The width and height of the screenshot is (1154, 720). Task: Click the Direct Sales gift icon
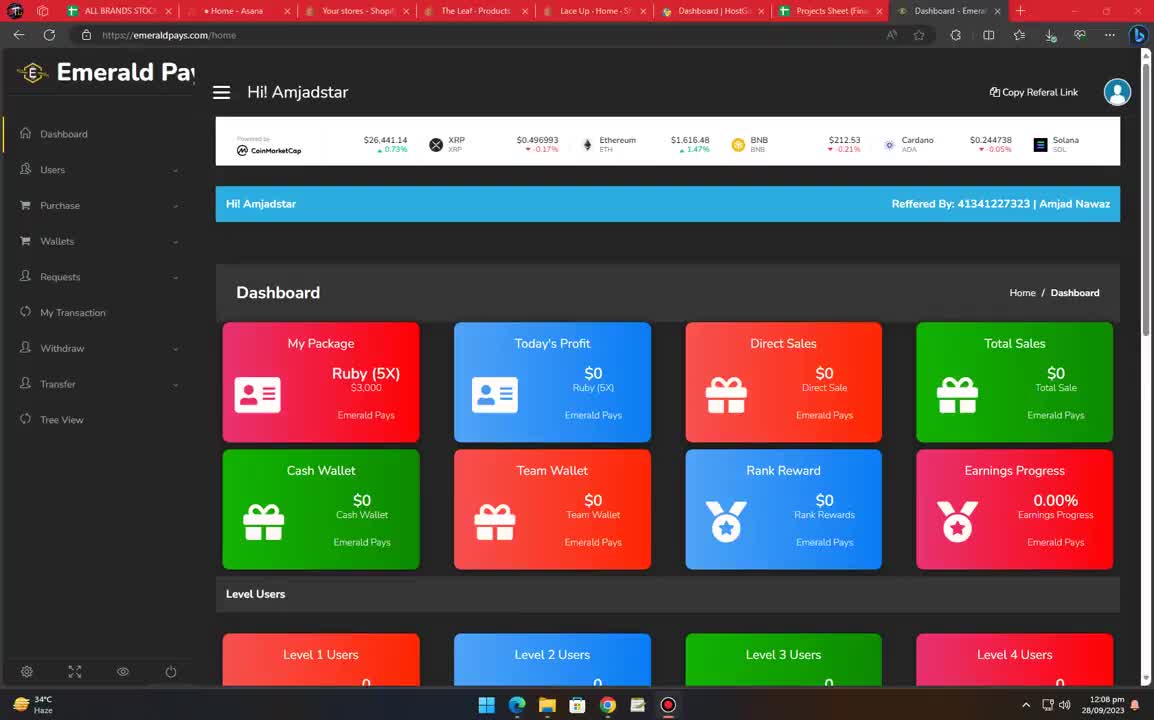point(726,395)
